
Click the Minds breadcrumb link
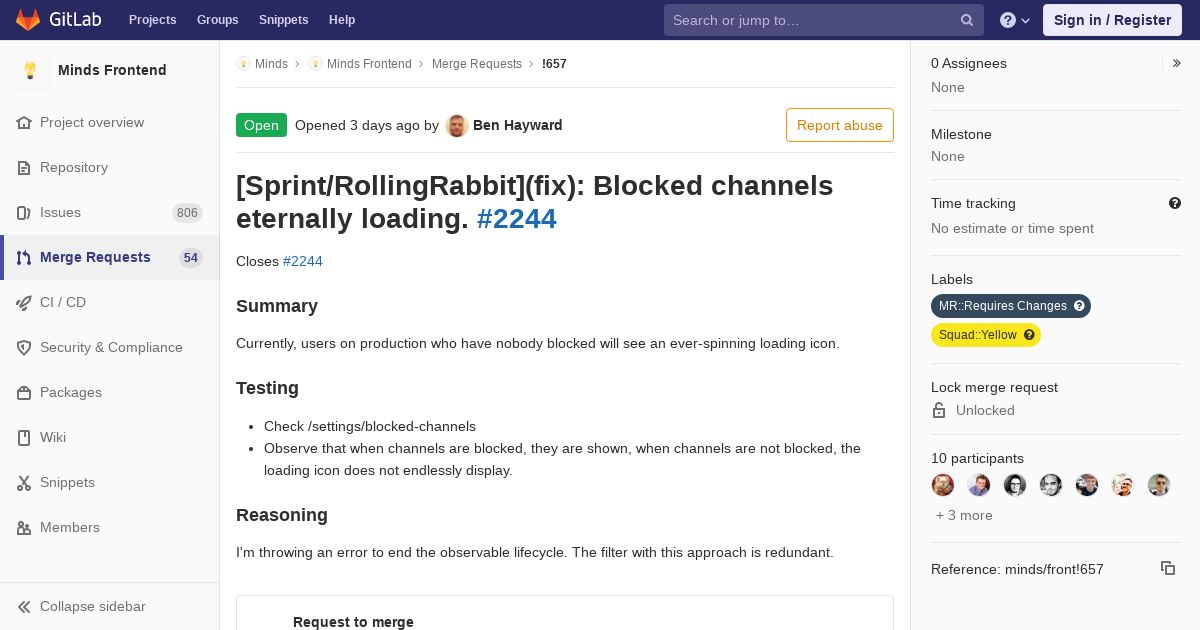tap(271, 63)
